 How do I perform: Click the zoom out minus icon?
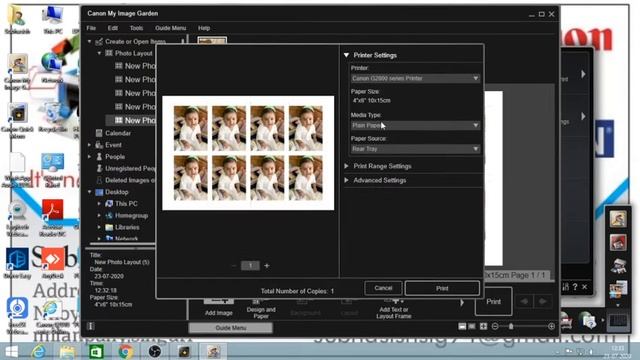[495, 326]
